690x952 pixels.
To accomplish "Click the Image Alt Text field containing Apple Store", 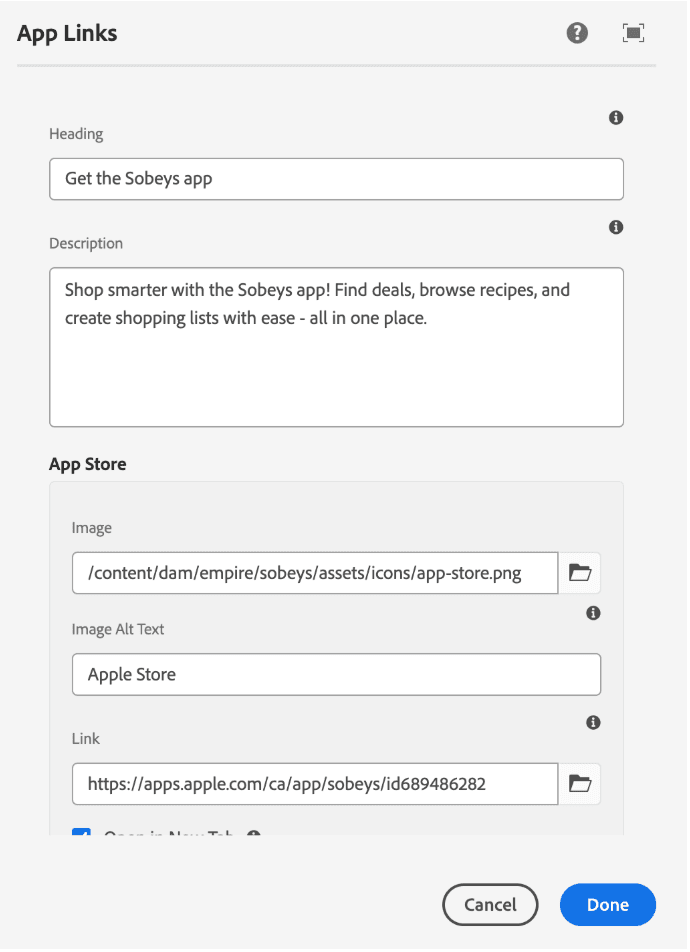I will [336, 674].
